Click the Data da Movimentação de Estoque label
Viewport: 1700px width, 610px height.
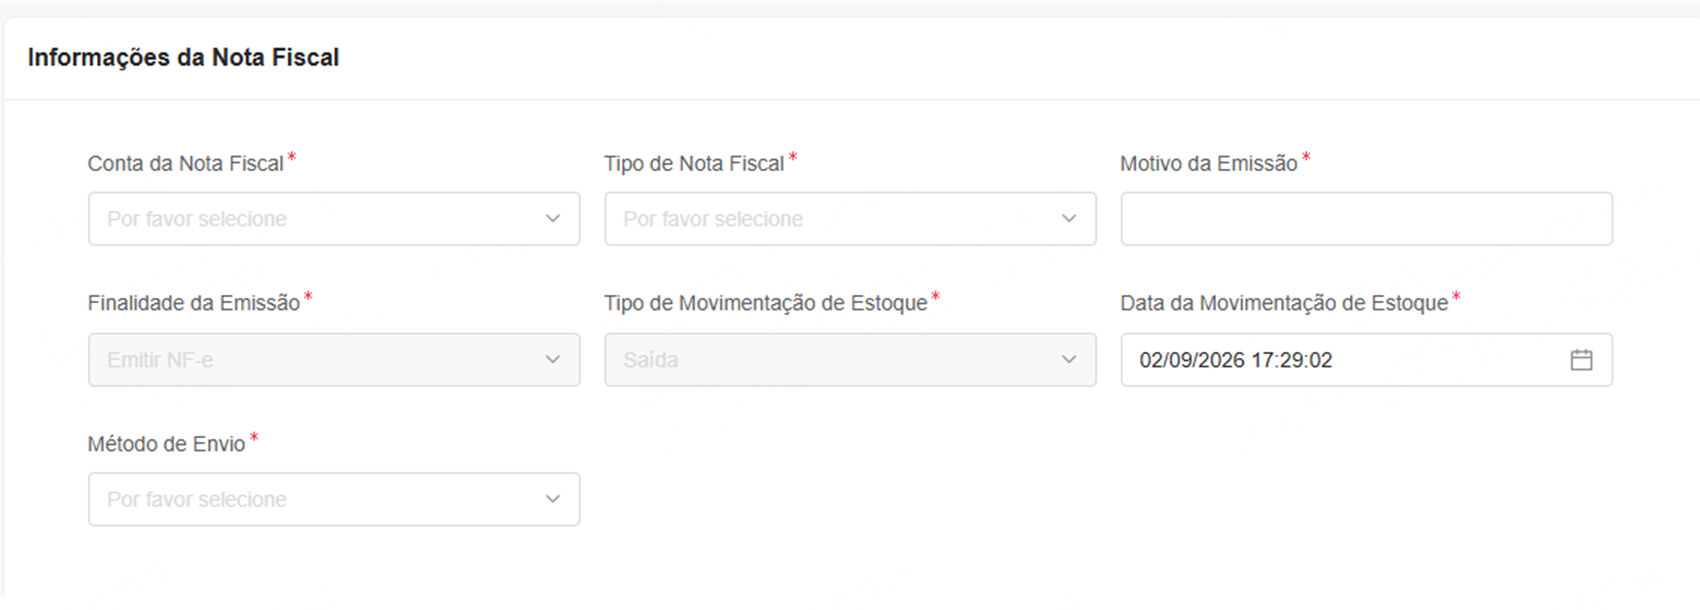point(1284,303)
